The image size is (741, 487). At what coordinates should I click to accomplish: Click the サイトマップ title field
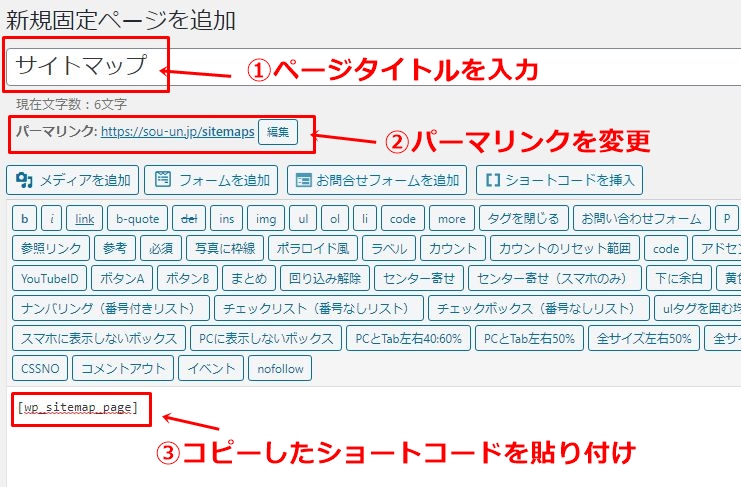click(x=373, y=67)
